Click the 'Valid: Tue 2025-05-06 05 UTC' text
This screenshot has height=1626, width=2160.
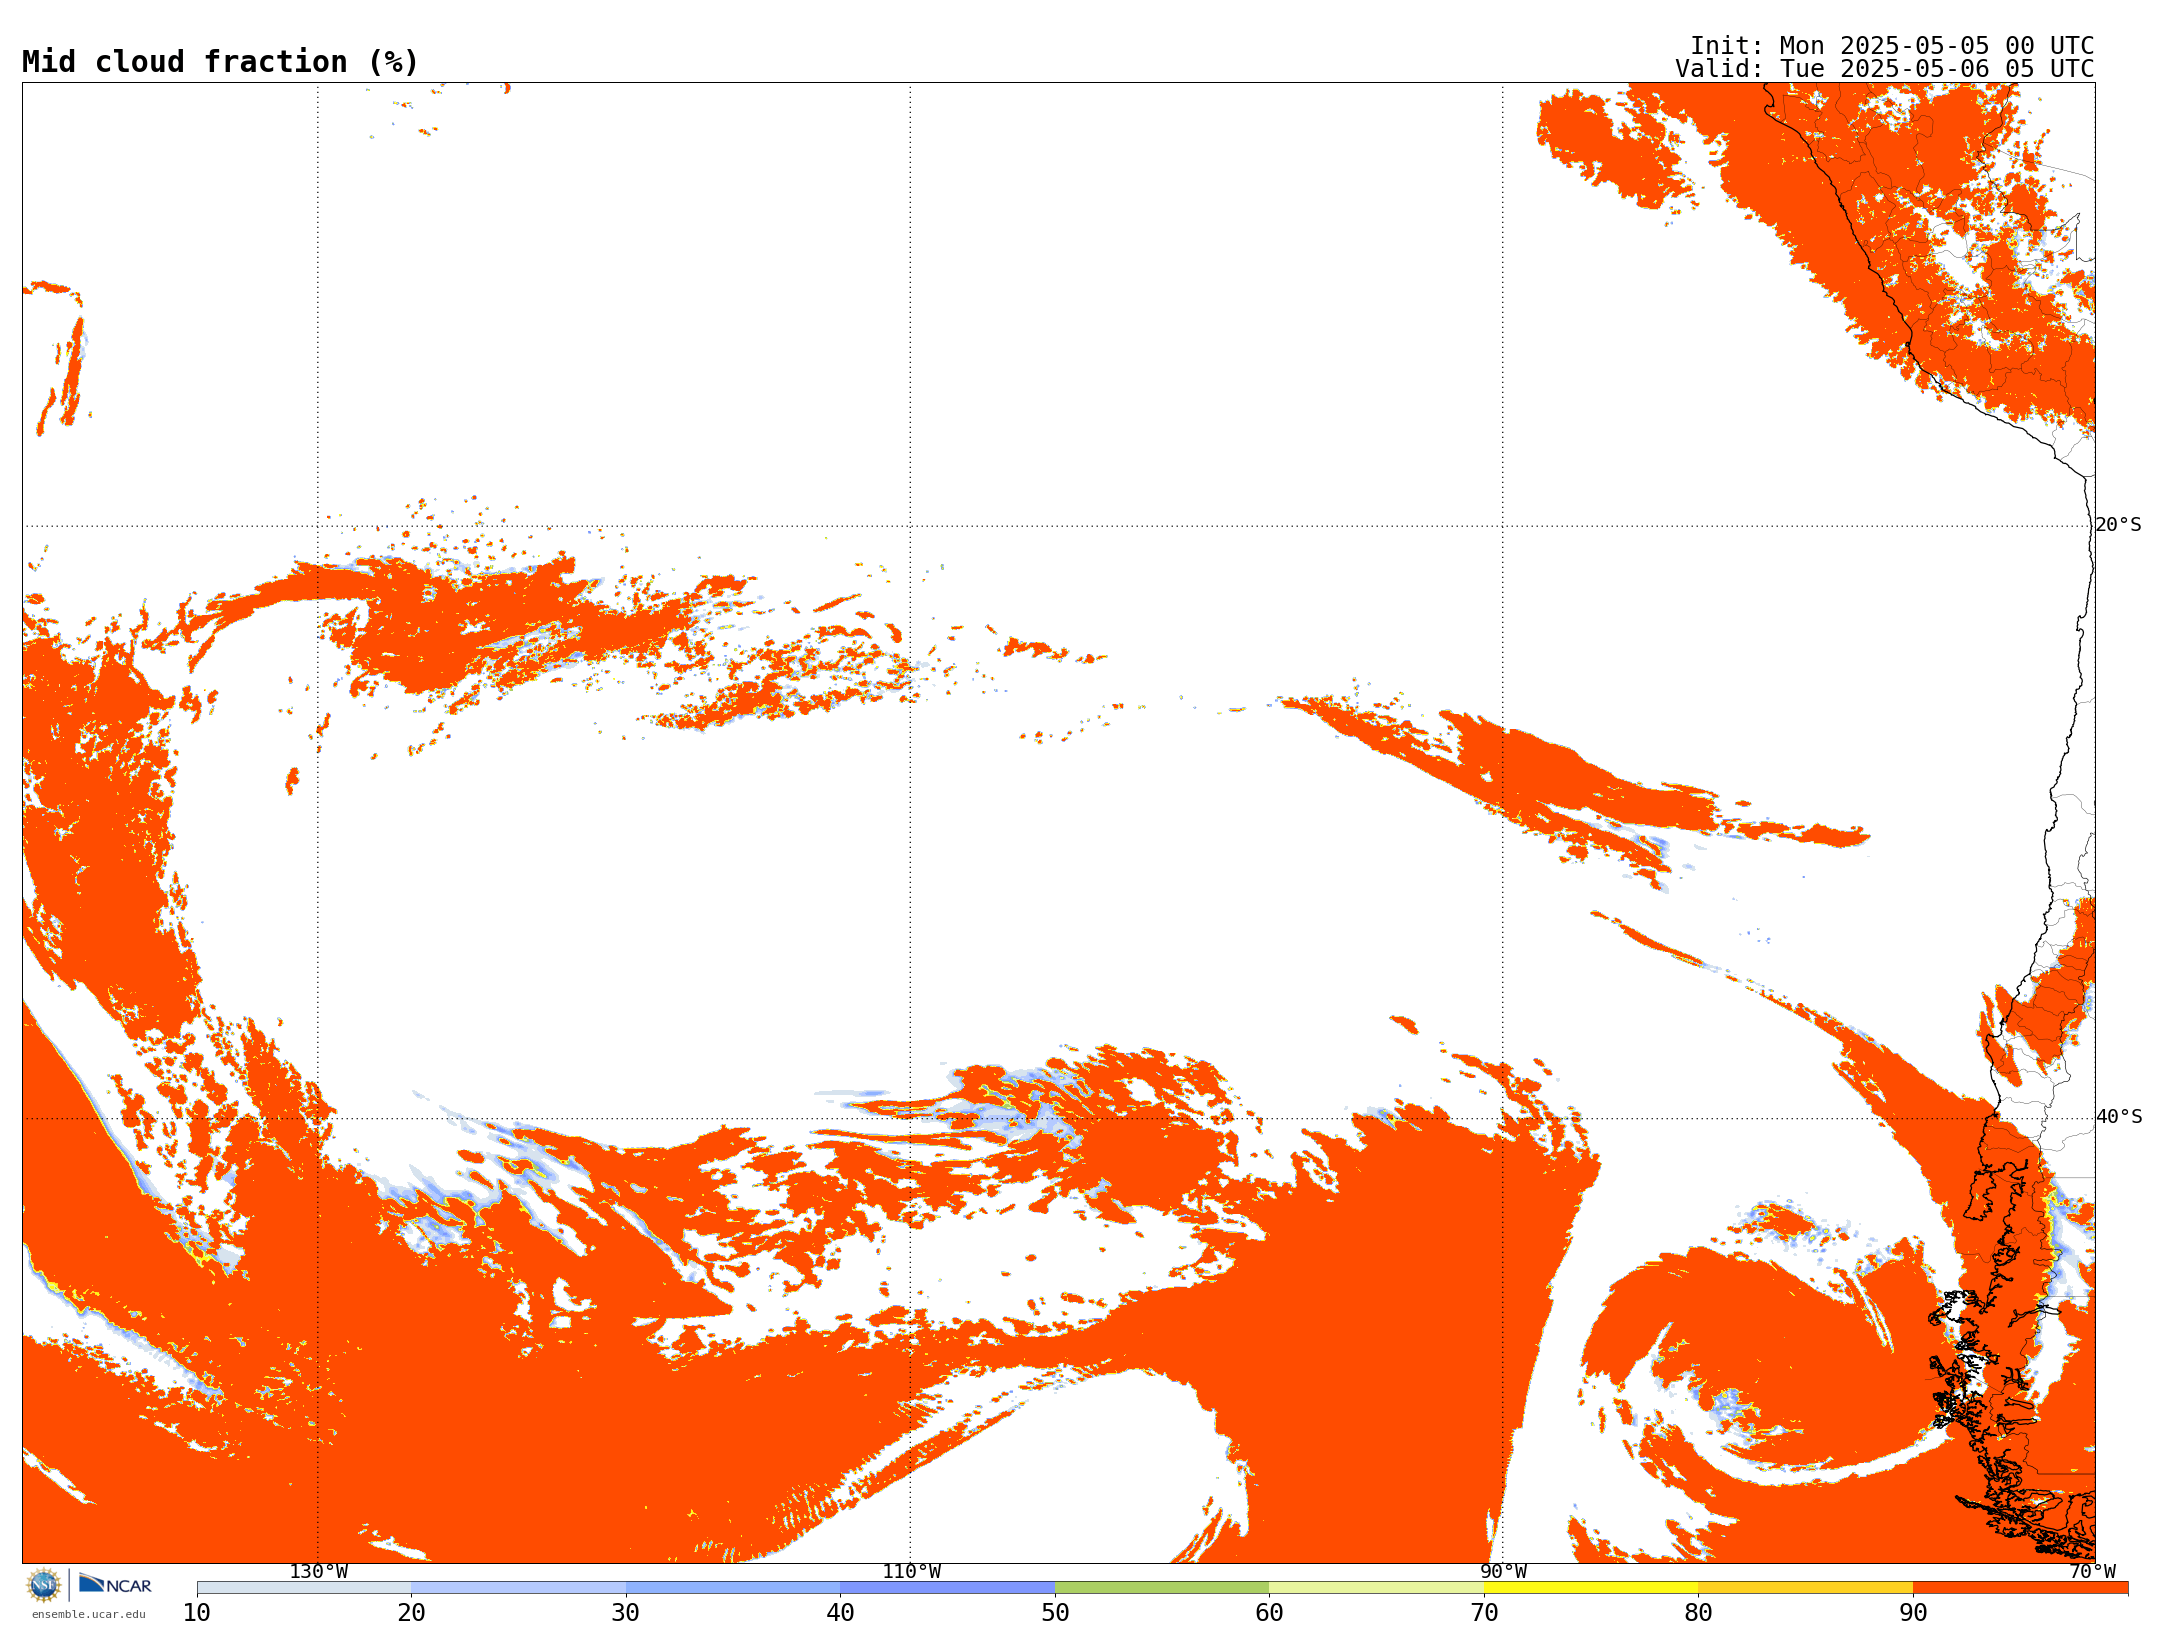click(1885, 69)
